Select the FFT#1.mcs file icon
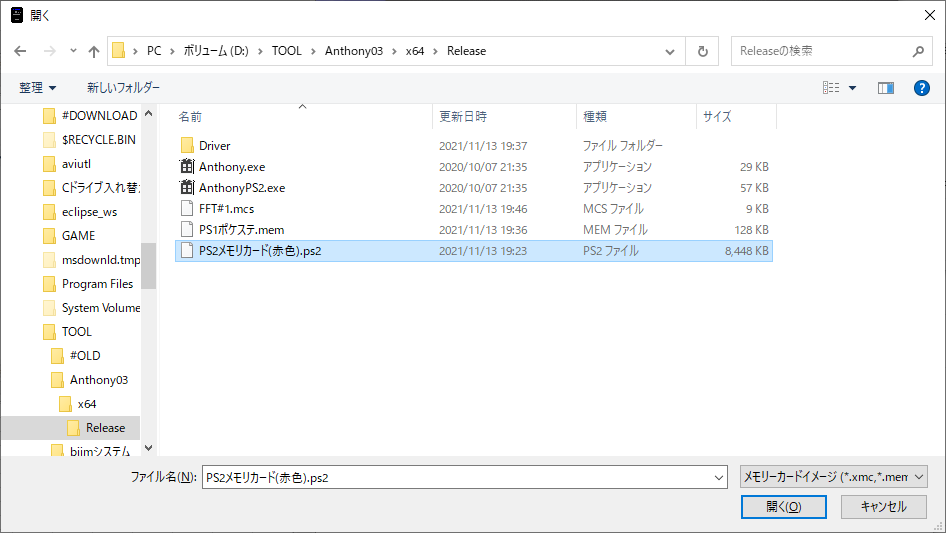This screenshot has height=533, width=946. point(187,209)
